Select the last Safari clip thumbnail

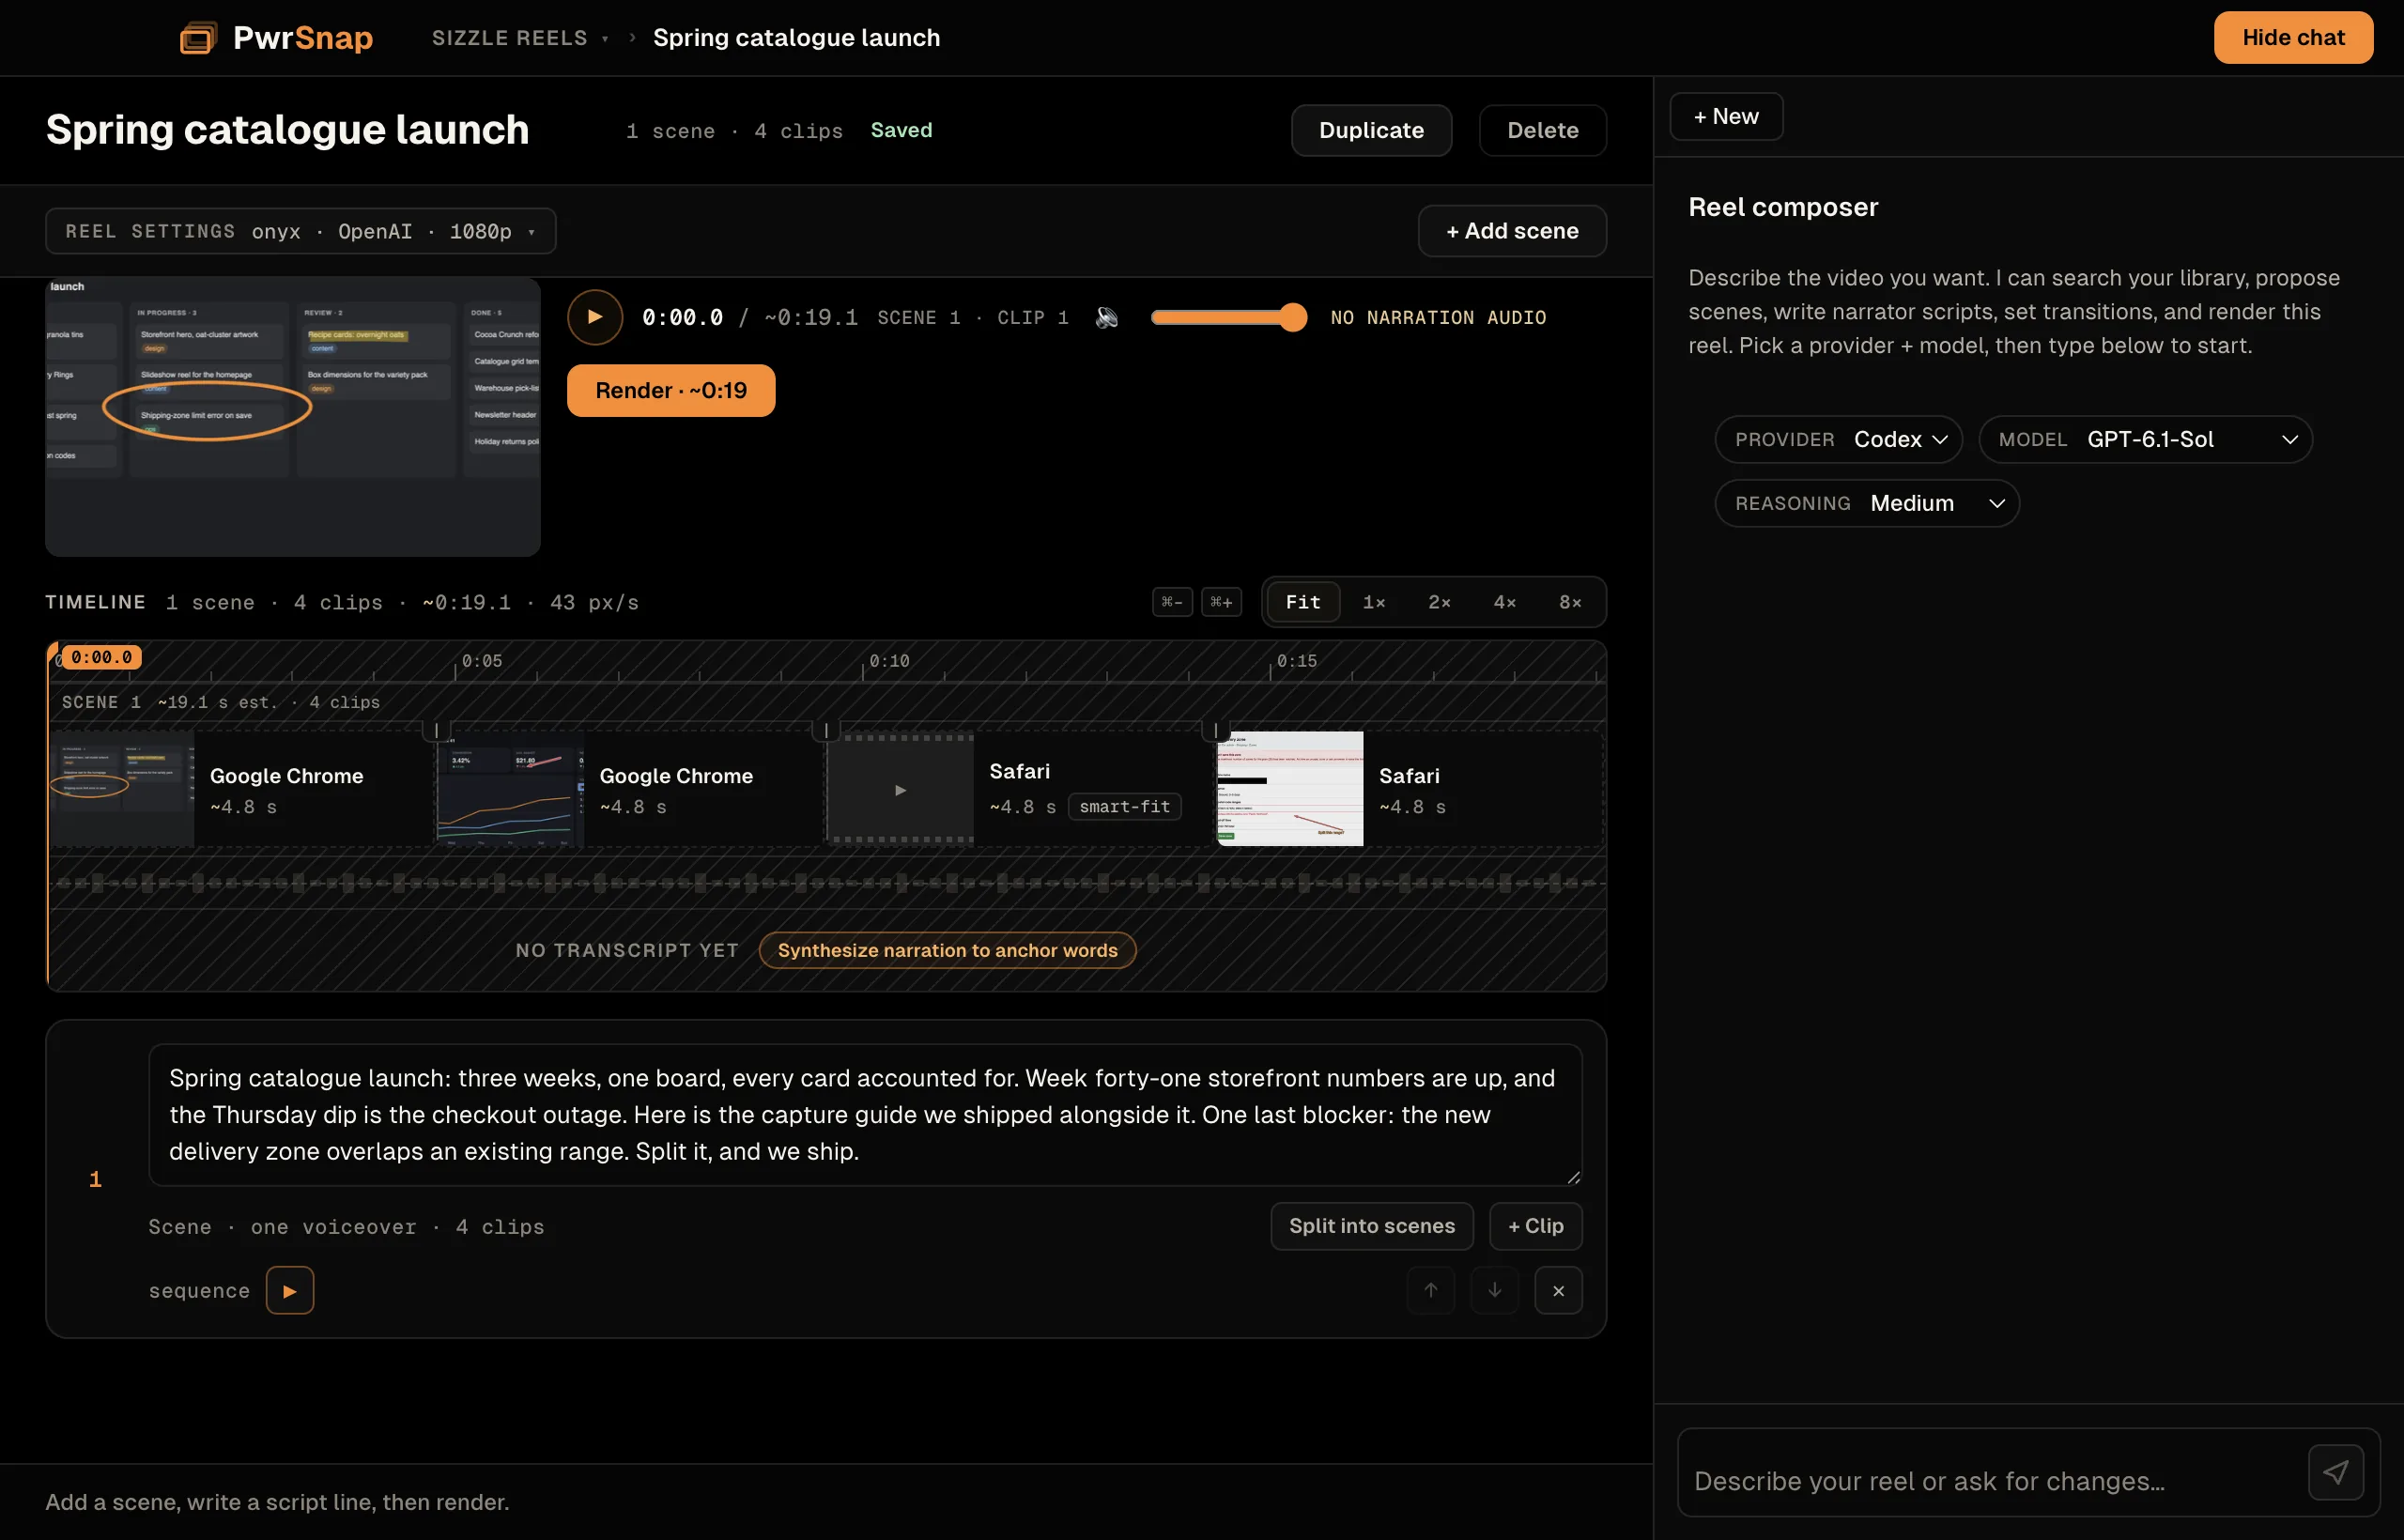coord(1290,790)
